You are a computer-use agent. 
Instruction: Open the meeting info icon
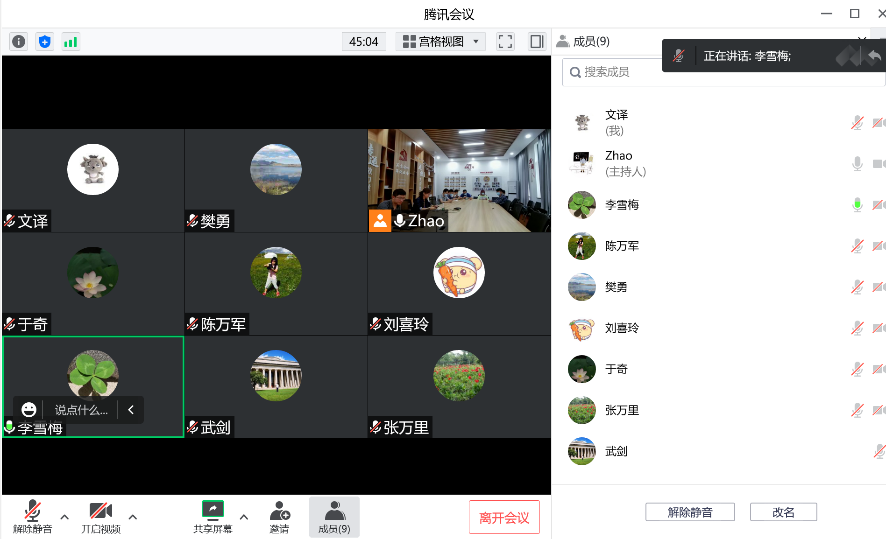(18, 41)
